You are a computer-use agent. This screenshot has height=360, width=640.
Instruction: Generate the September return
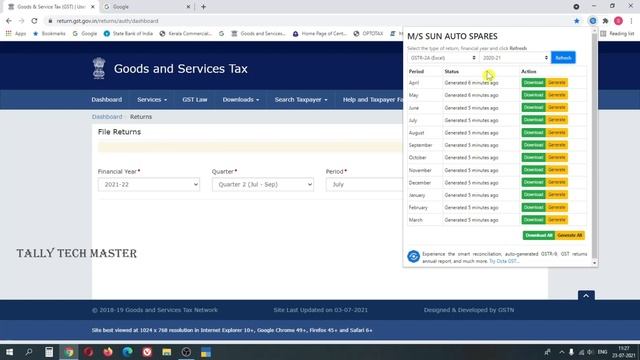click(x=556, y=145)
